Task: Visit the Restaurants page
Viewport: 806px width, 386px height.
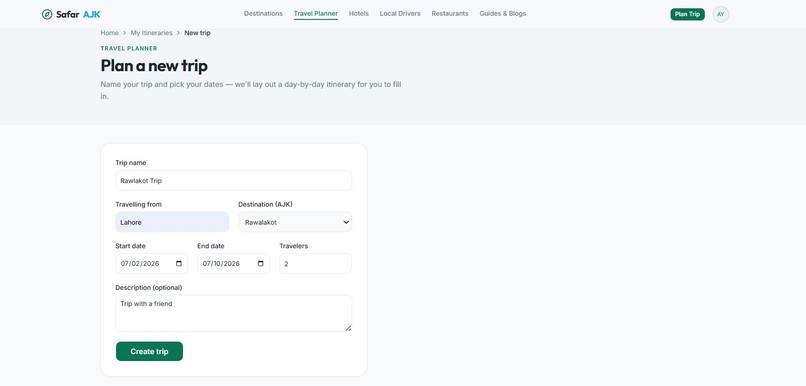Action: tap(450, 14)
